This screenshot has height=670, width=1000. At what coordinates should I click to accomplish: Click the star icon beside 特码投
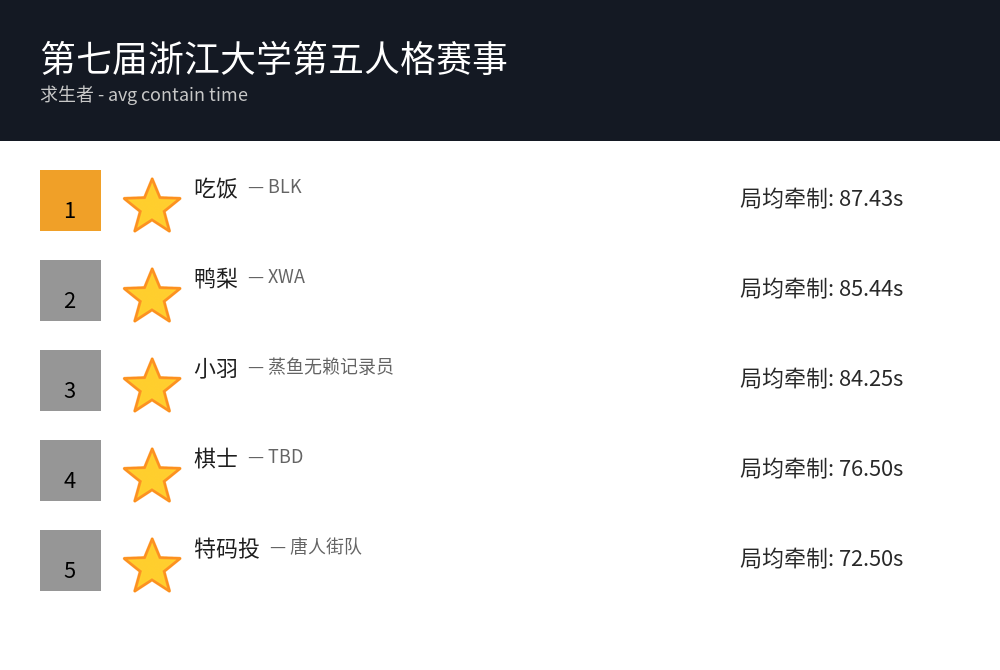[152, 565]
